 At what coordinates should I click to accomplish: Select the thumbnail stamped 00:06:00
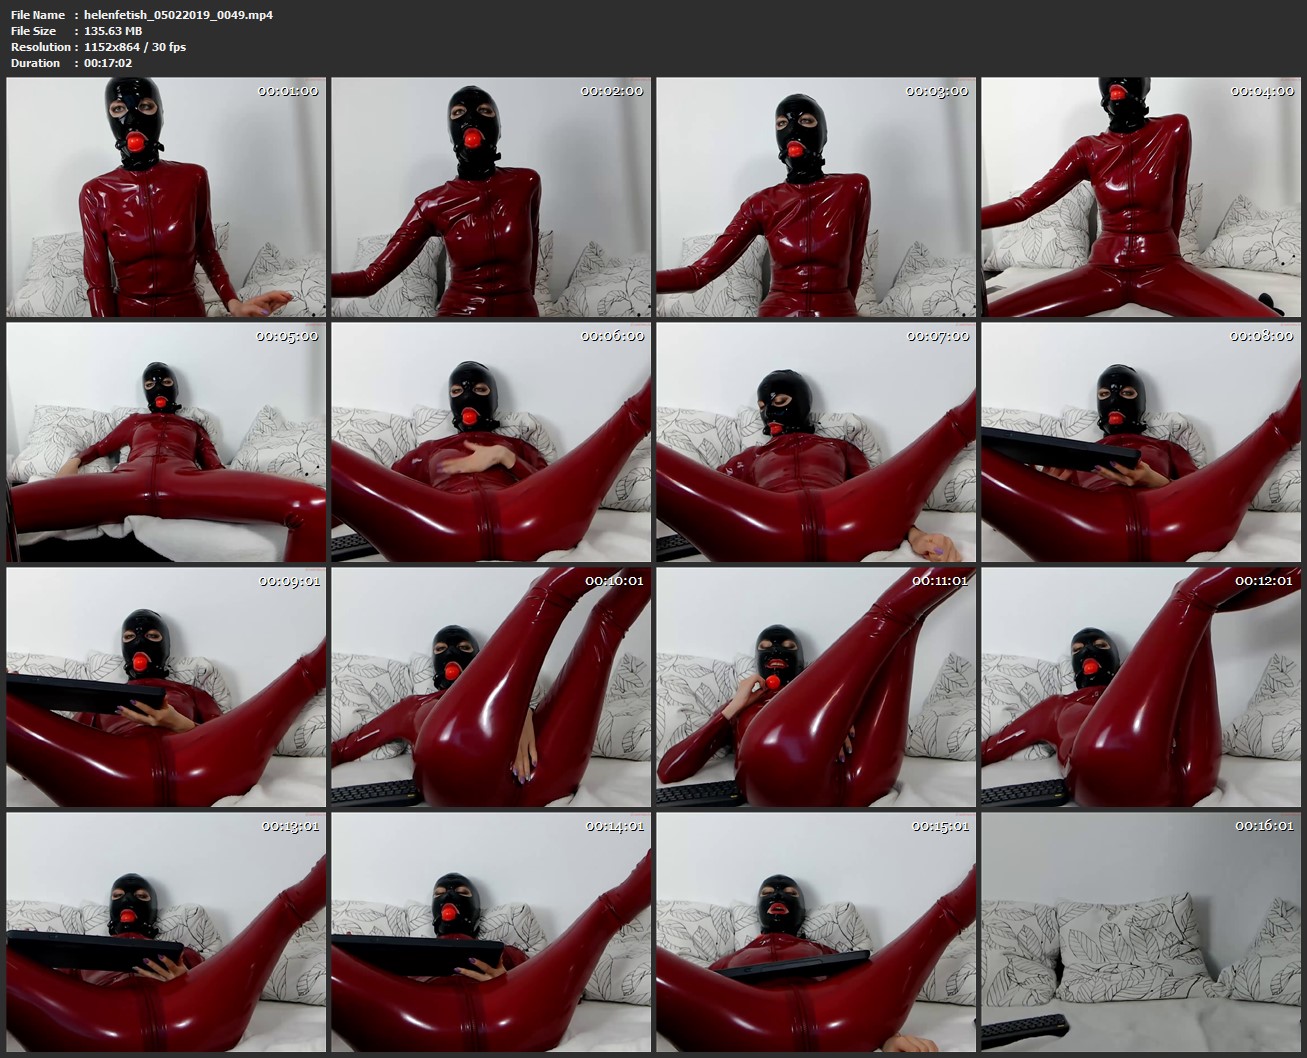click(491, 442)
